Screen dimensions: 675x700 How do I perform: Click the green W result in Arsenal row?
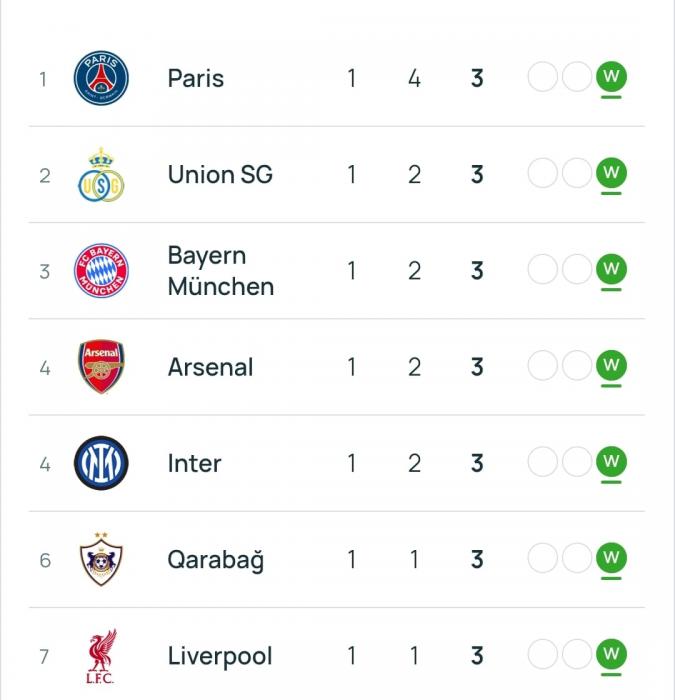pyautogui.click(x=611, y=366)
